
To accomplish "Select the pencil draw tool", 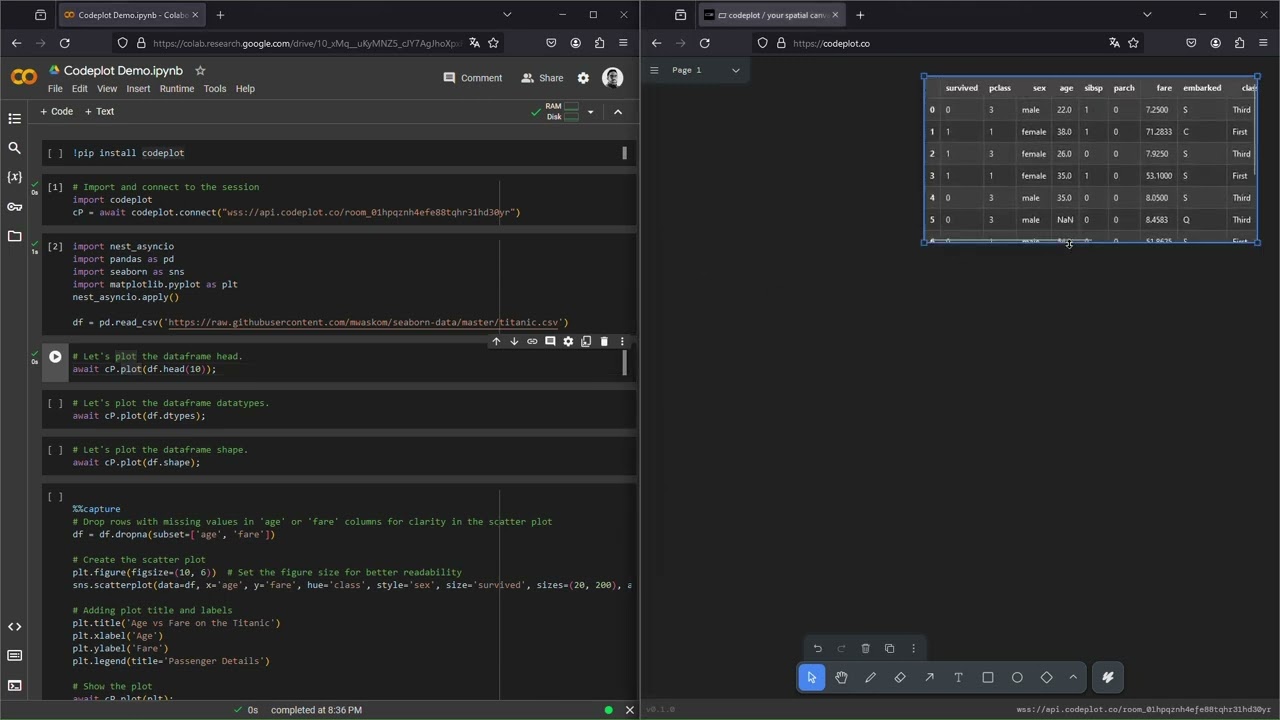I will tap(870, 677).
